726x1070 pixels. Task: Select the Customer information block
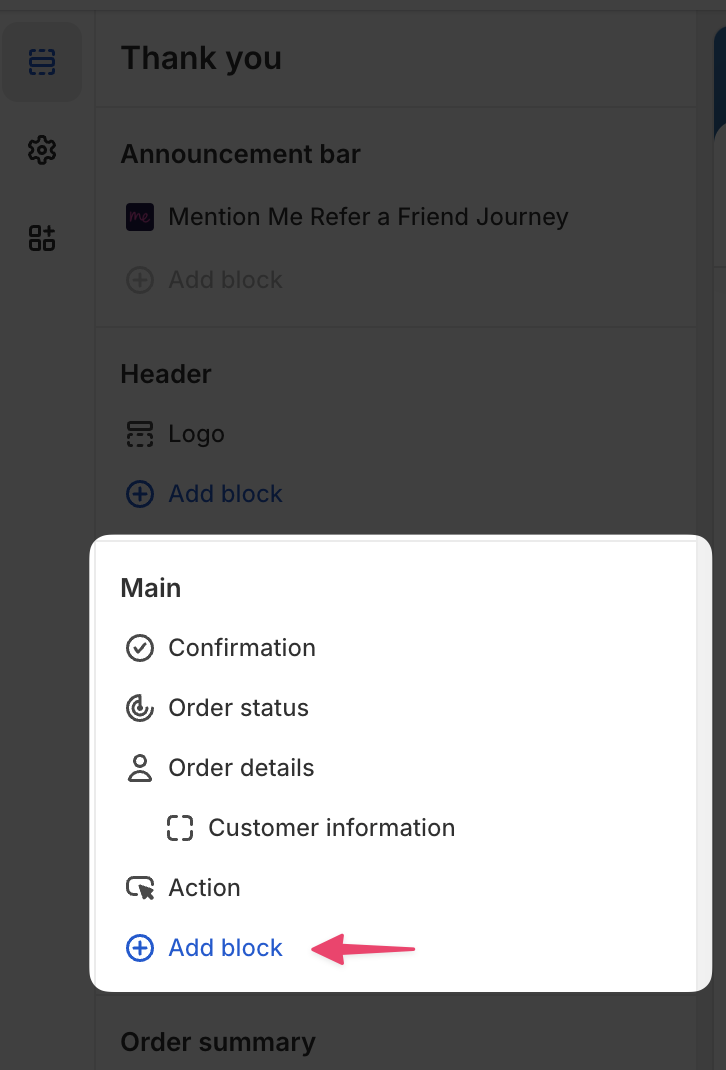(331, 828)
